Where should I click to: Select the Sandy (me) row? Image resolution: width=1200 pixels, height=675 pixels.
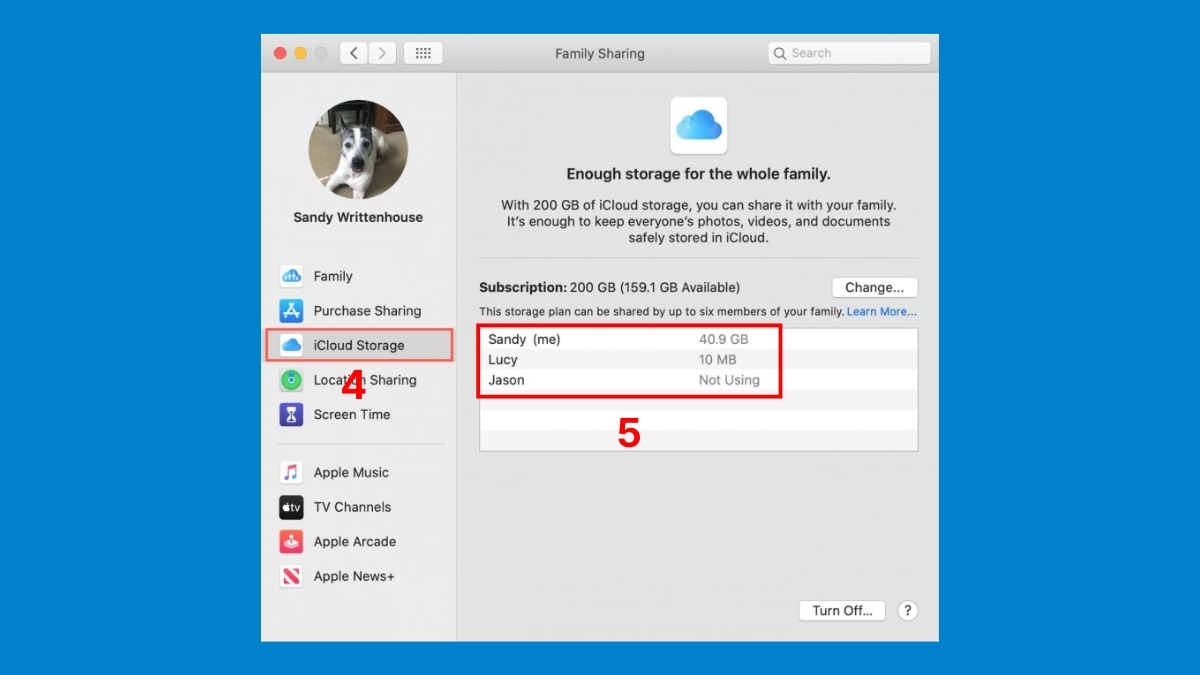click(x=698, y=340)
